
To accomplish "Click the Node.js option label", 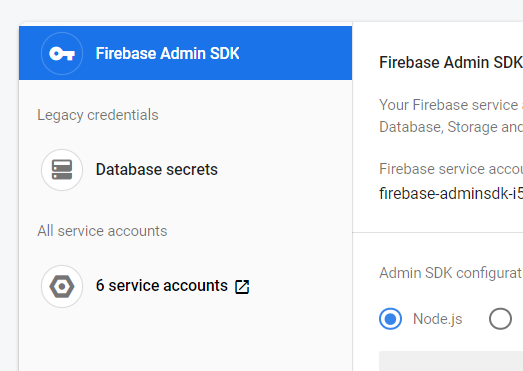I will point(437,319).
